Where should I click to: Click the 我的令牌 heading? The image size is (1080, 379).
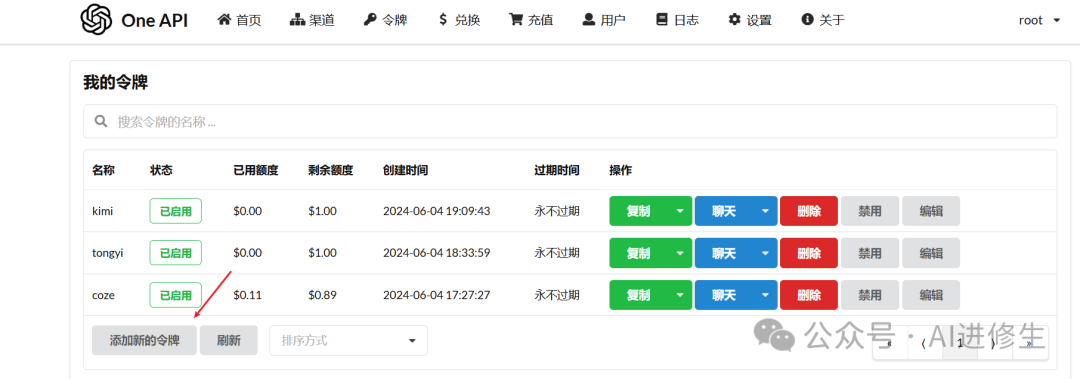pos(116,83)
